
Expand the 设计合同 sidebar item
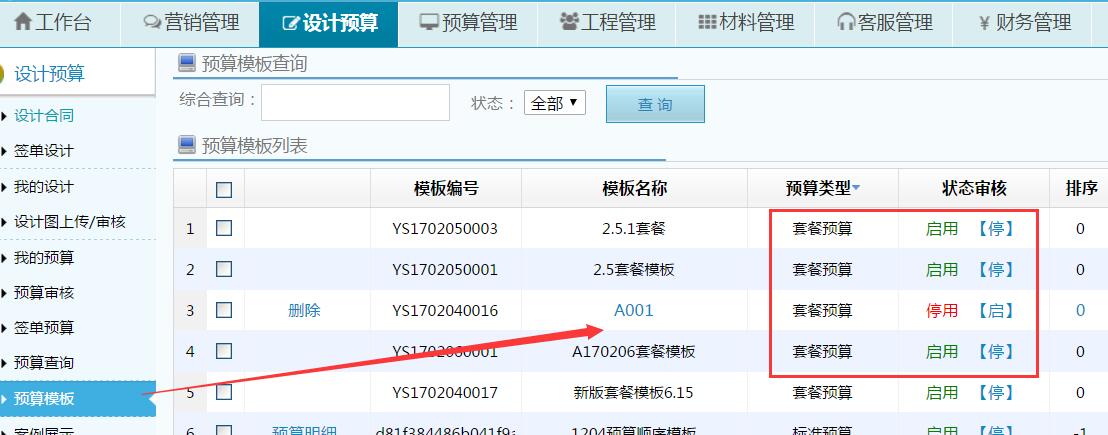point(44,115)
